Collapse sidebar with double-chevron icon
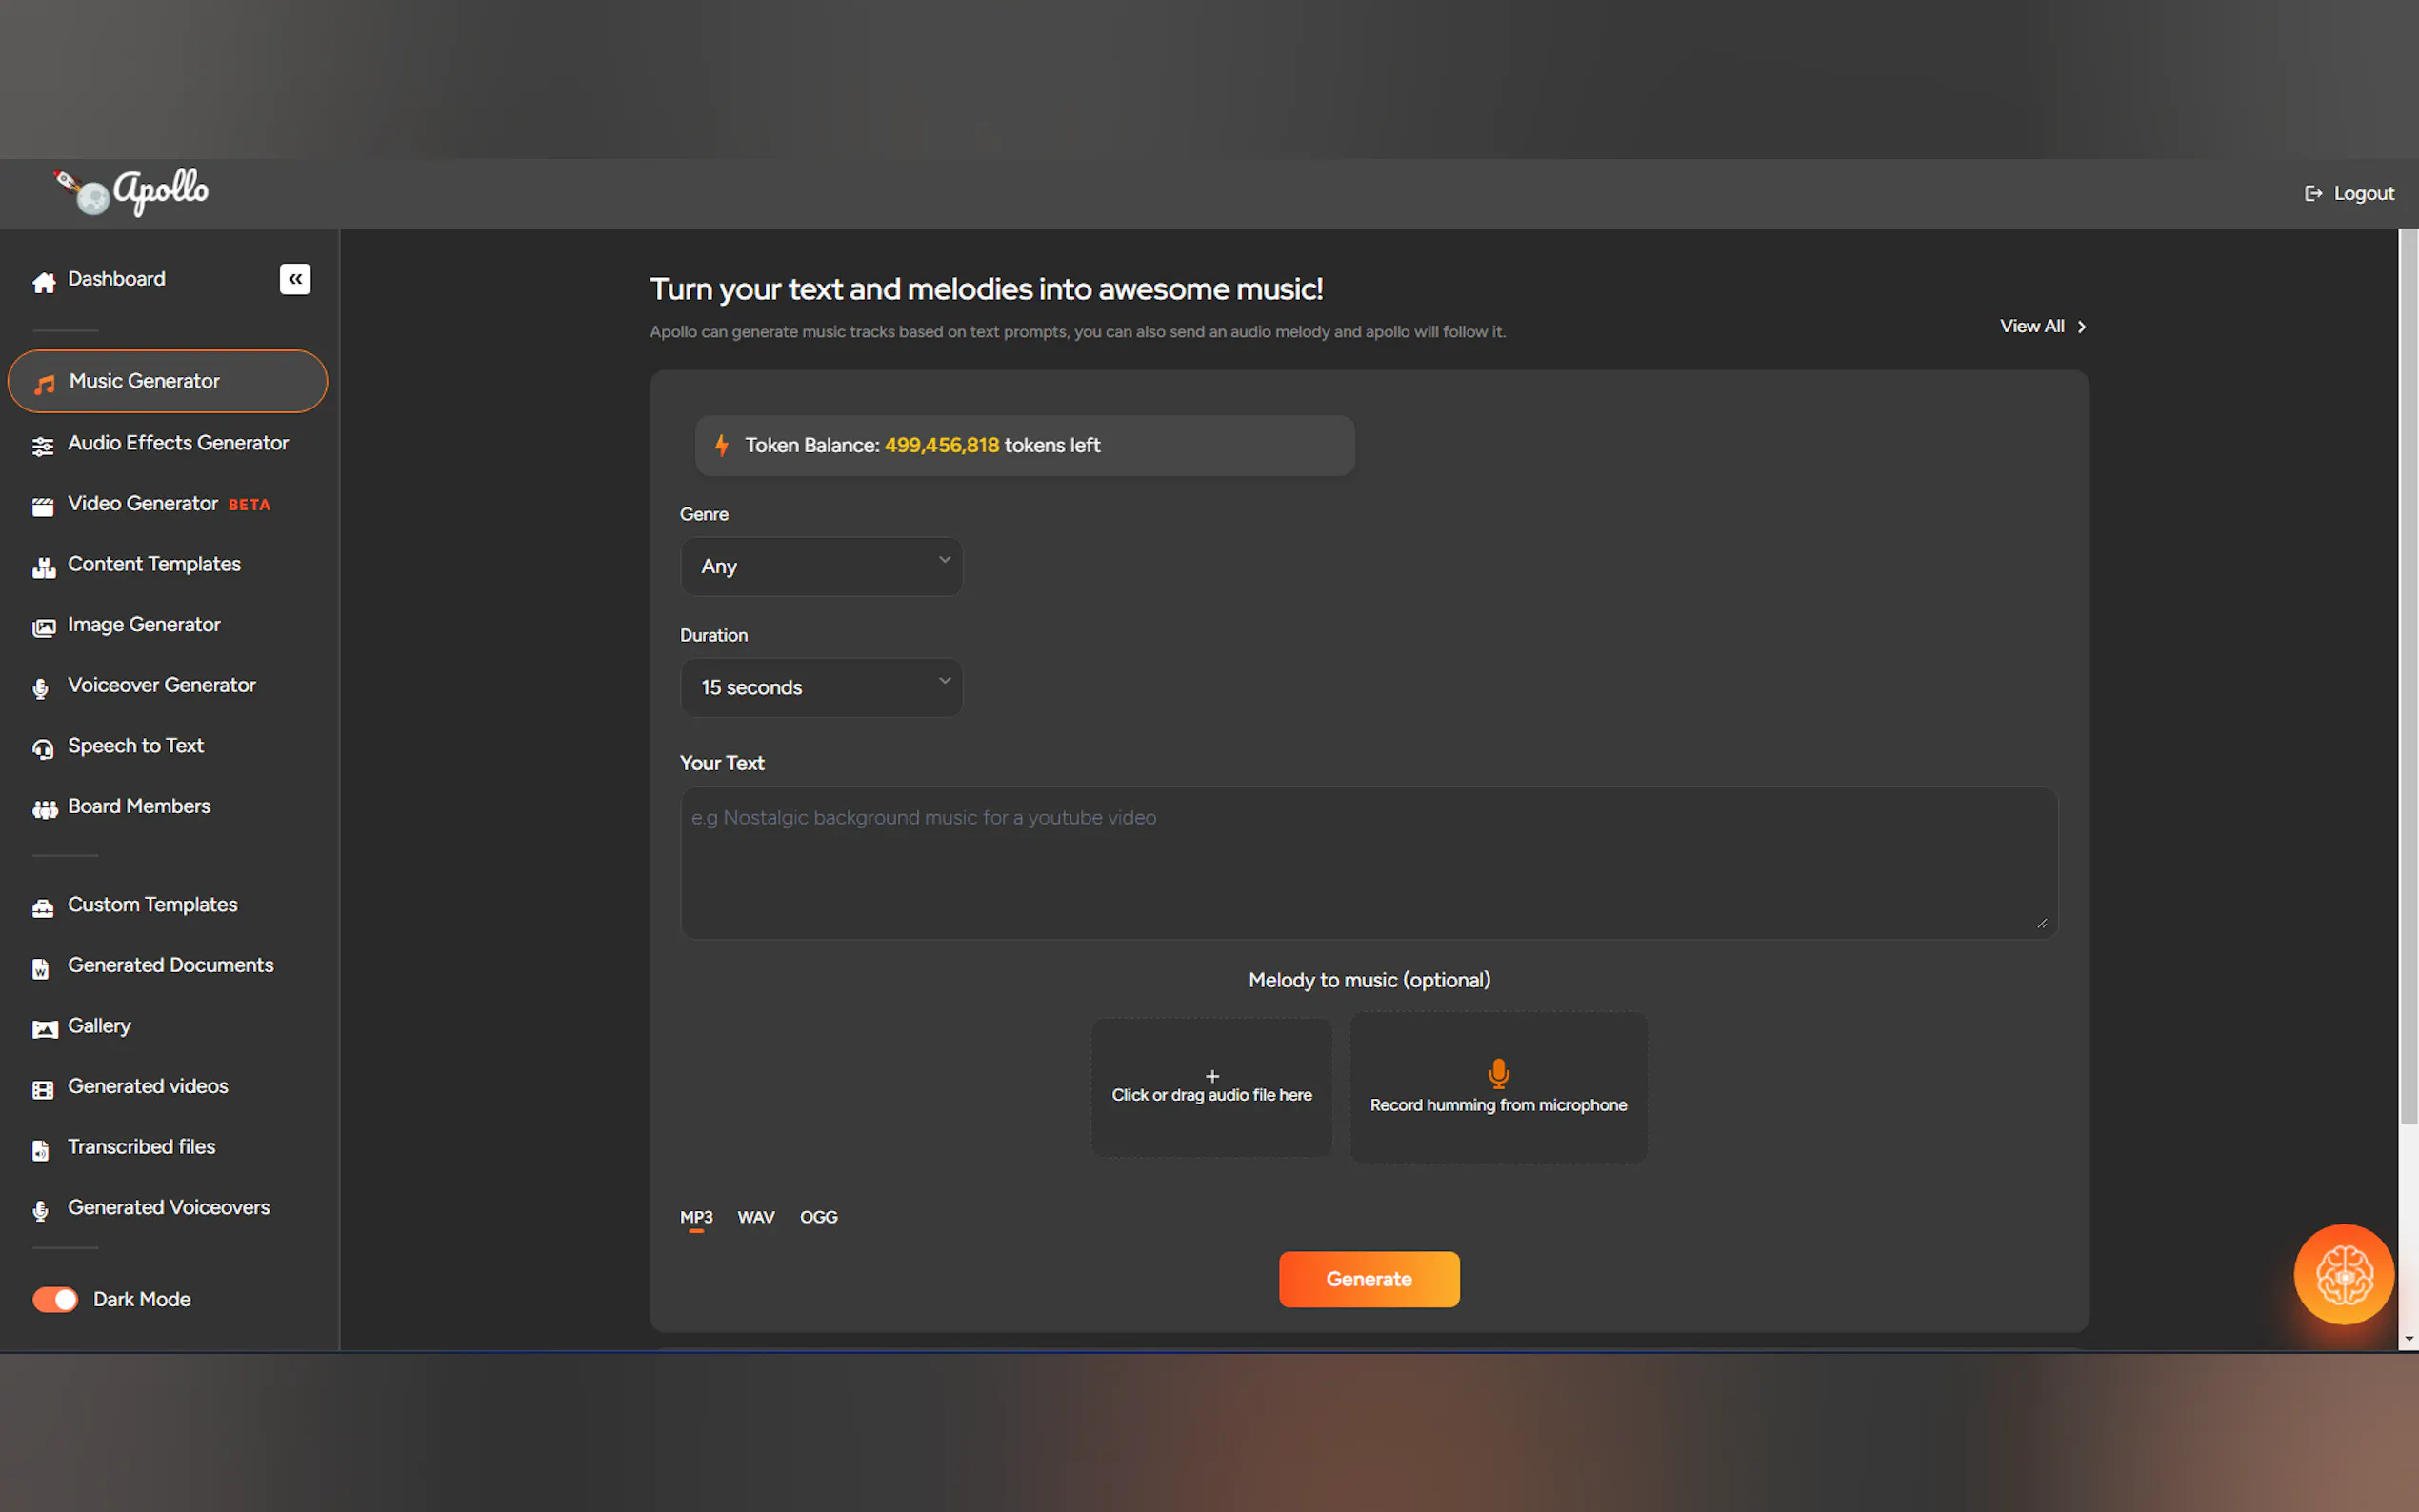 click(x=295, y=279)
